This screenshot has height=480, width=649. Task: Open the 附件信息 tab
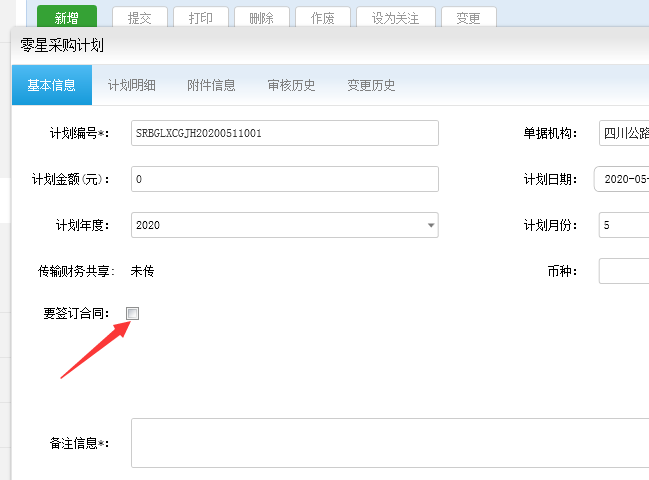(x=211, y=85)
